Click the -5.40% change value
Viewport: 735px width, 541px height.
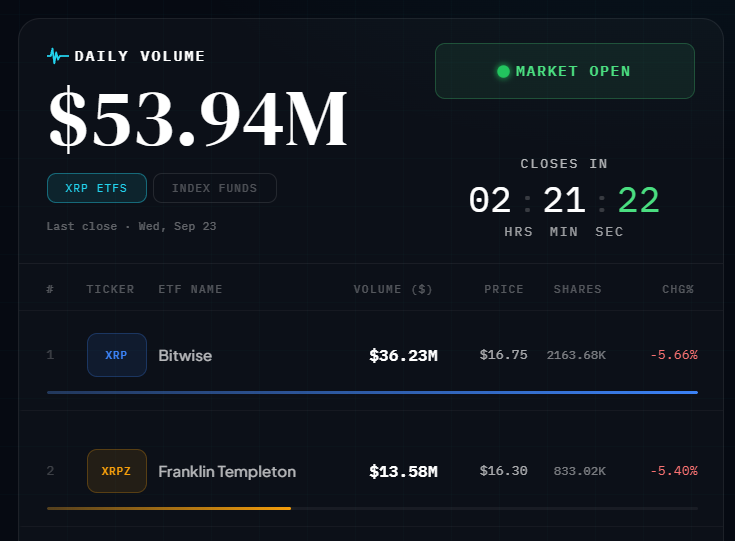(674, 471)
